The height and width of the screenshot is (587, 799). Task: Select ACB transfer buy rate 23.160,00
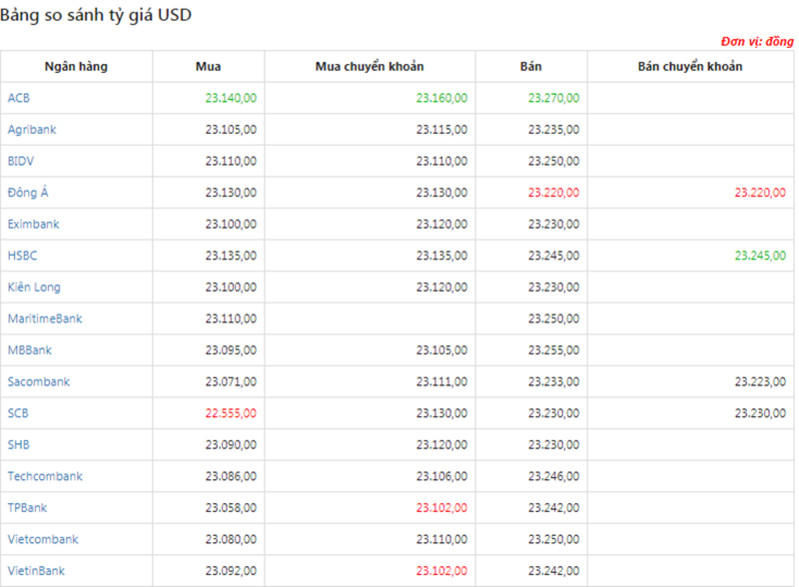(x=442, y=98)
